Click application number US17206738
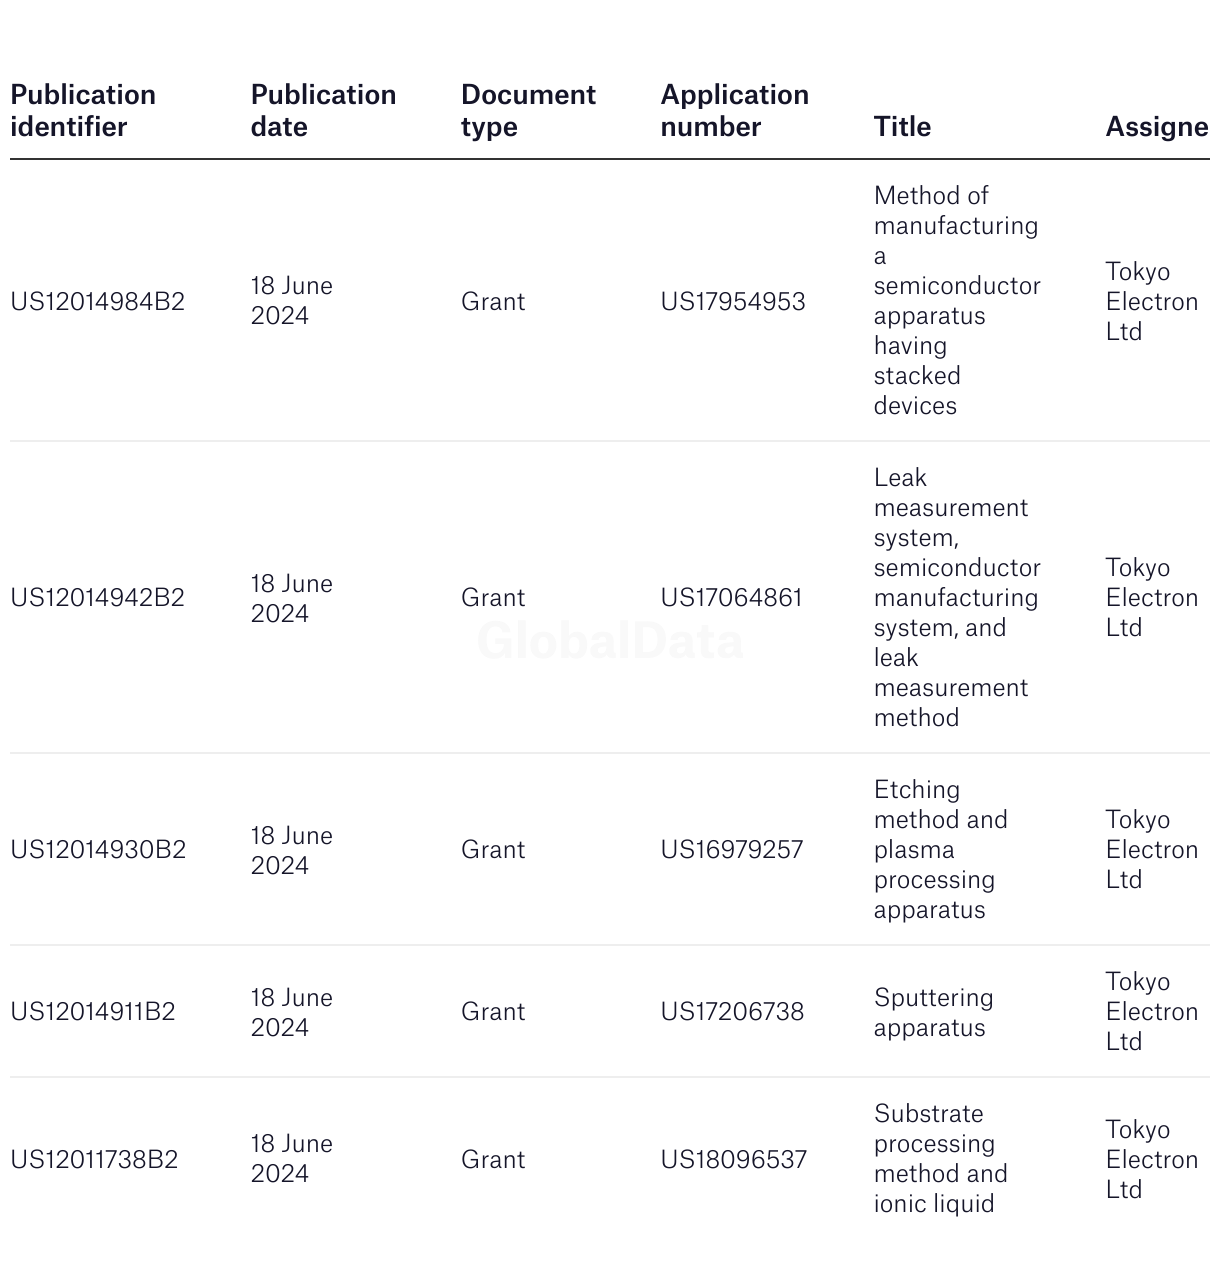The image size is (1220, 1280). tap(732, 1011)
